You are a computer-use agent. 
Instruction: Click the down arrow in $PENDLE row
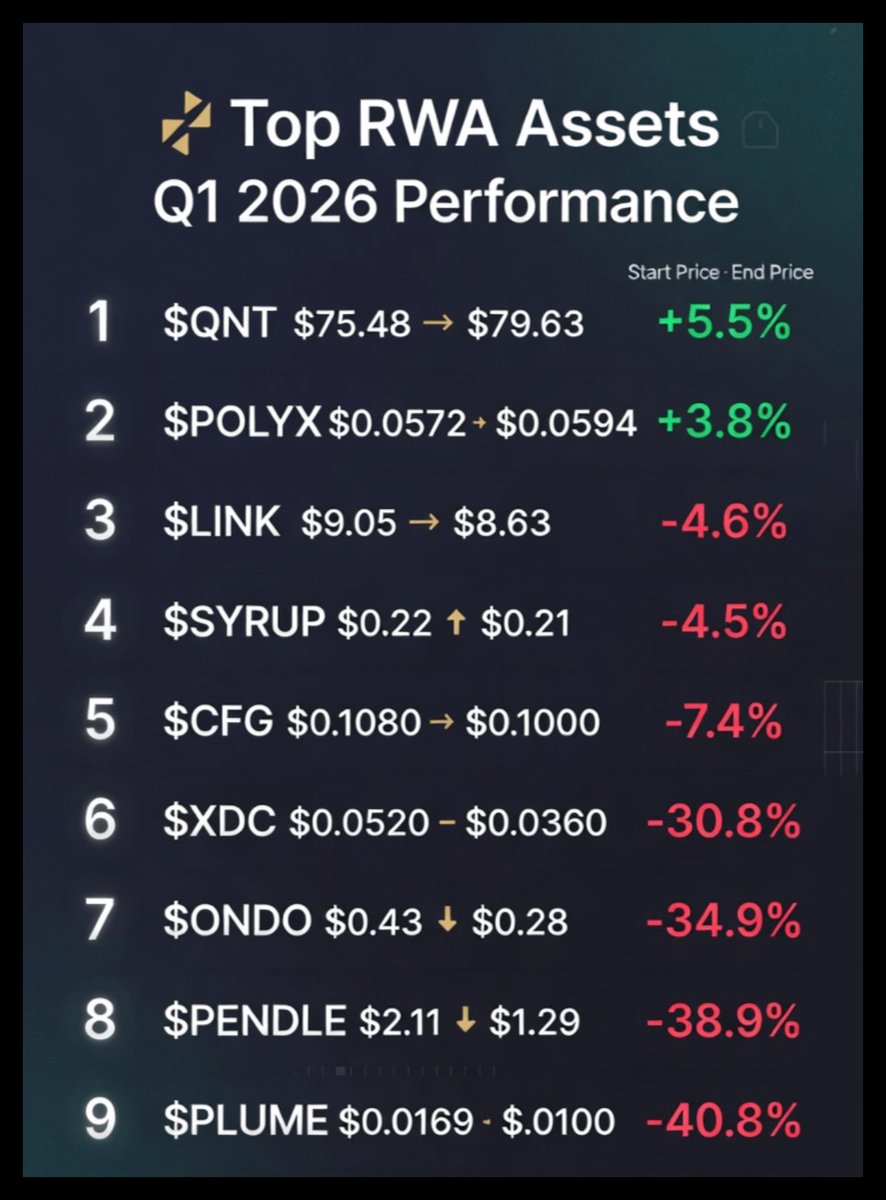tap(464, 1020)
